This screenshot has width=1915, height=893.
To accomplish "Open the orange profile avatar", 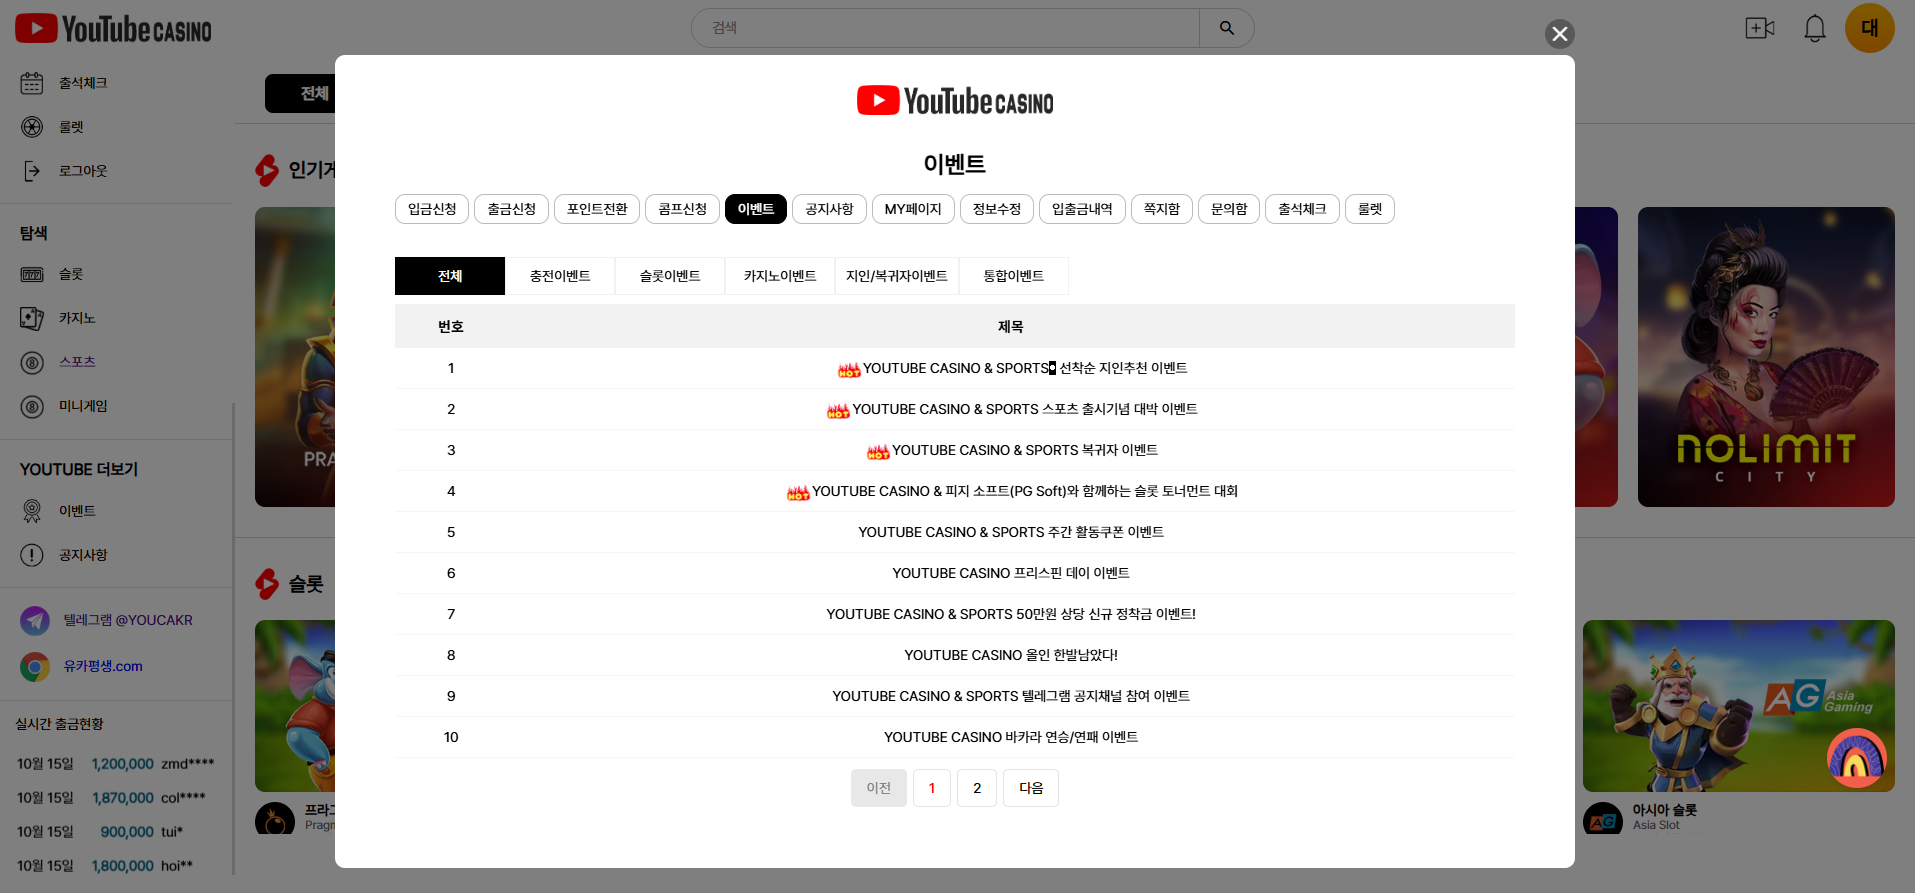I will point(1869,28).
